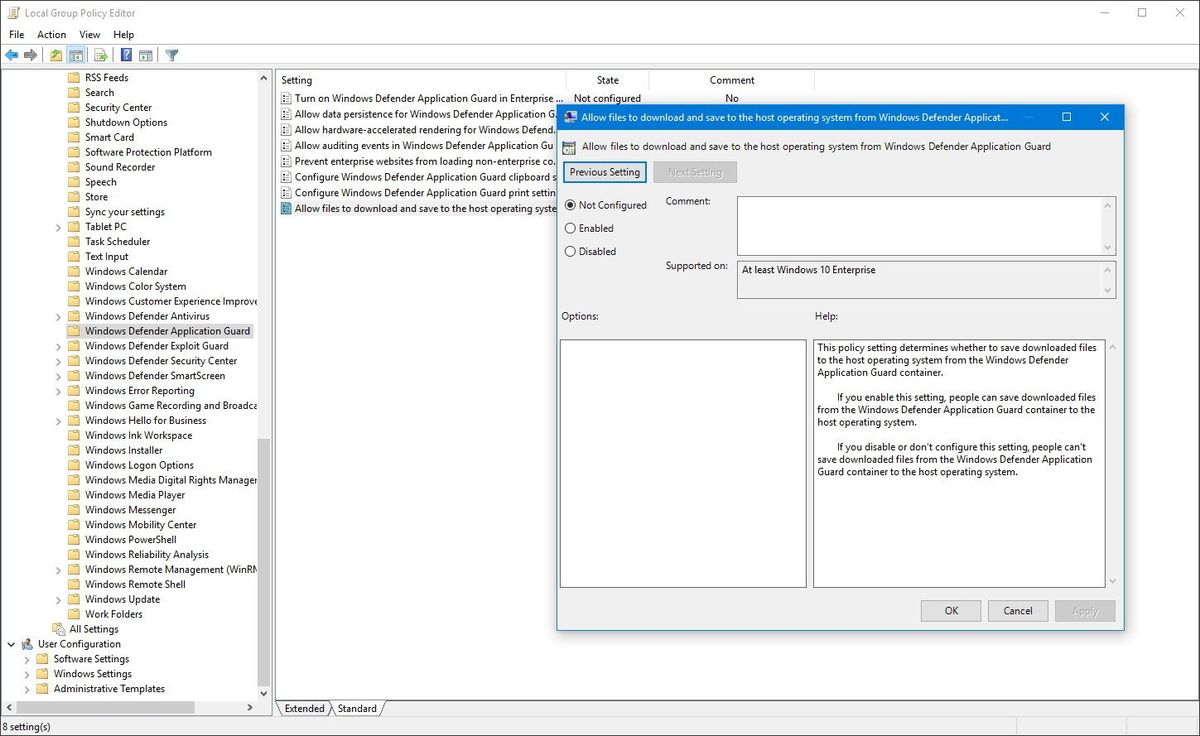Switch to the Extended tab
This screenshot has height=736, width=1200.
[303, 708]
